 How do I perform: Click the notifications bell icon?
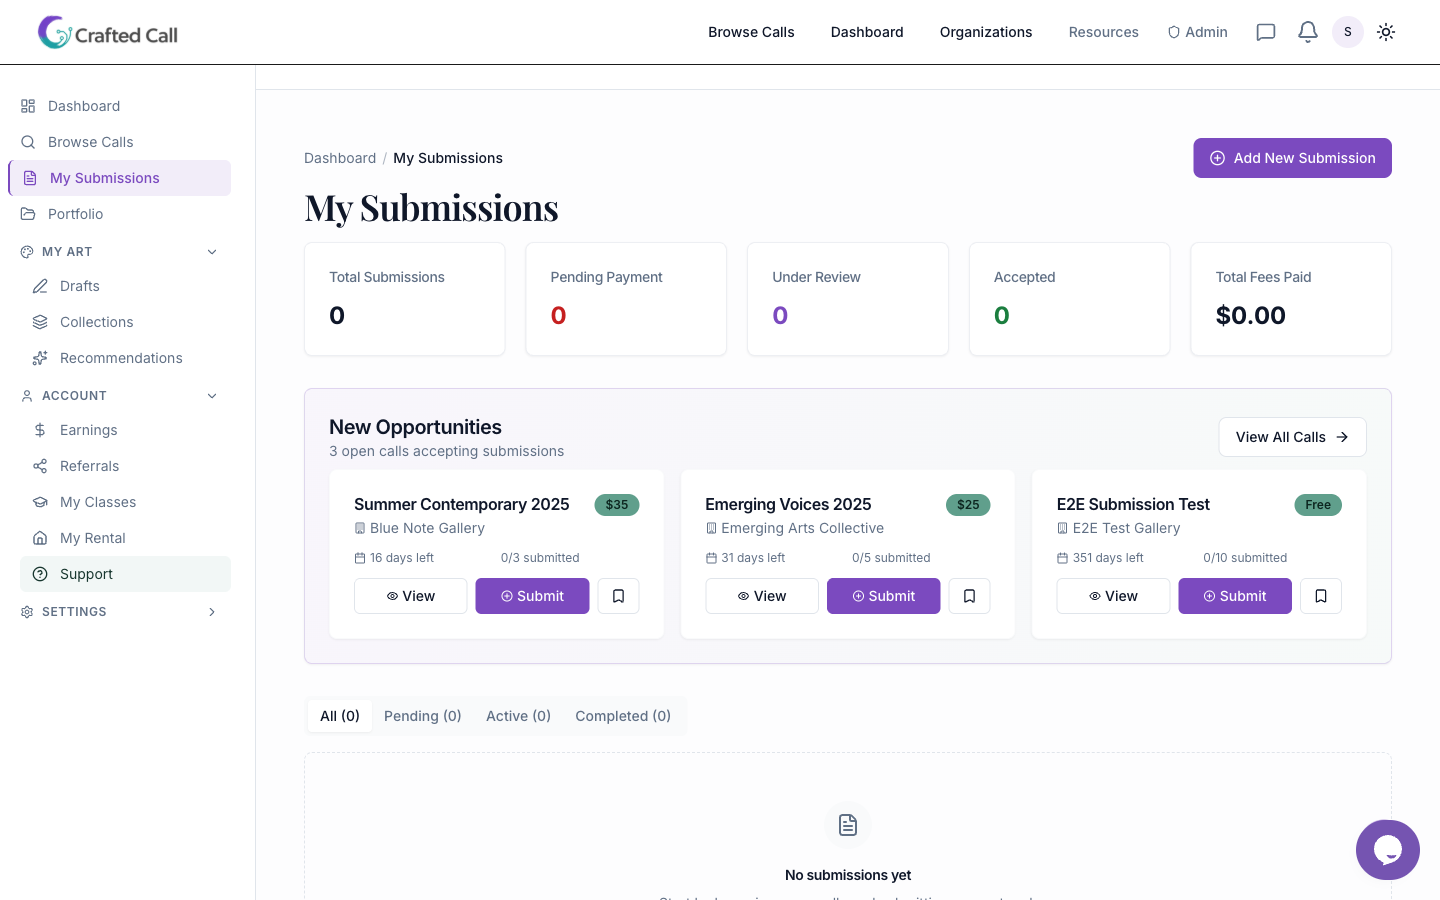1307,32
